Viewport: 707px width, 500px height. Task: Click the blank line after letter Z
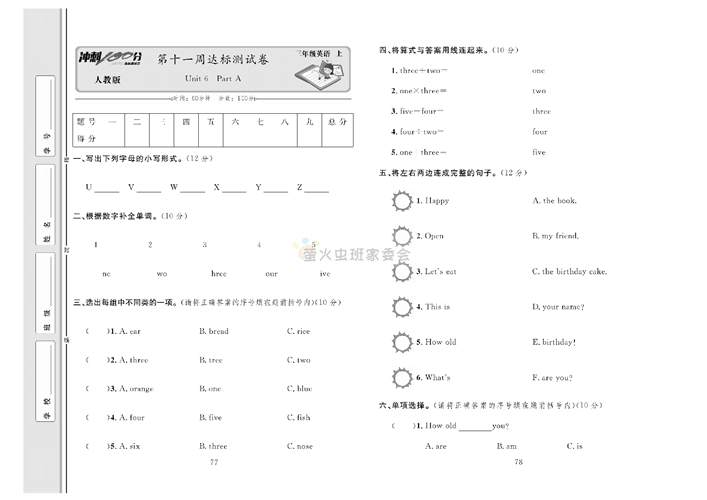coord(317,188)
